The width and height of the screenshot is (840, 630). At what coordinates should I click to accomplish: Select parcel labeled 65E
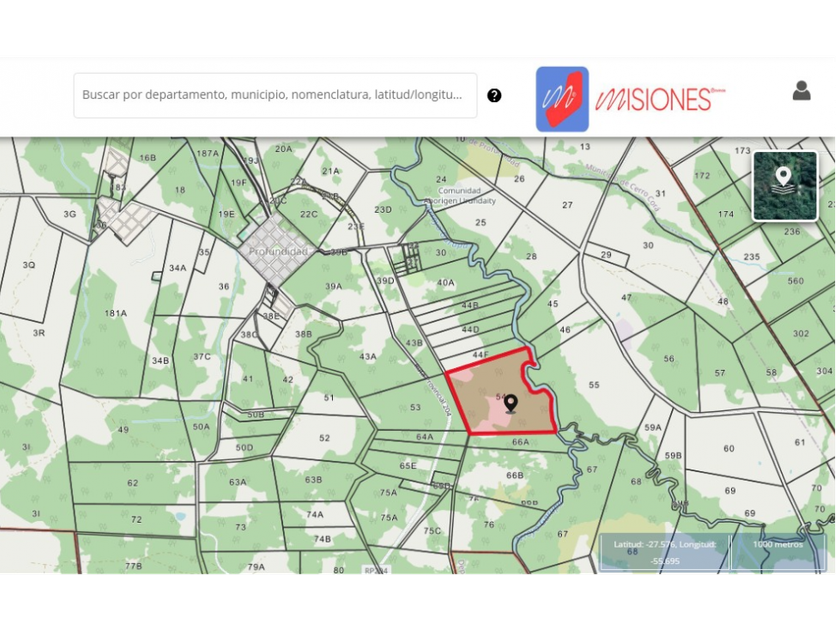[408, 466]
